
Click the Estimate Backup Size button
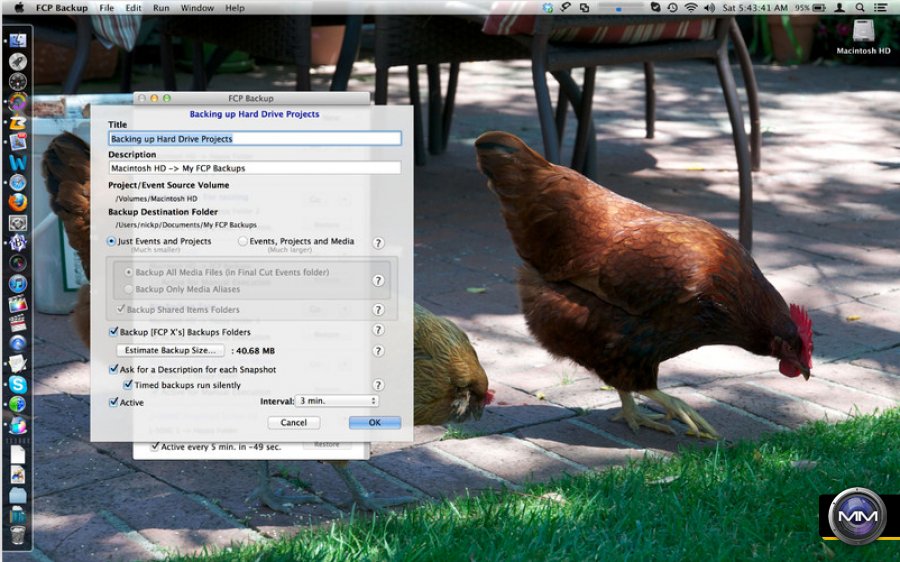[170, 351]
